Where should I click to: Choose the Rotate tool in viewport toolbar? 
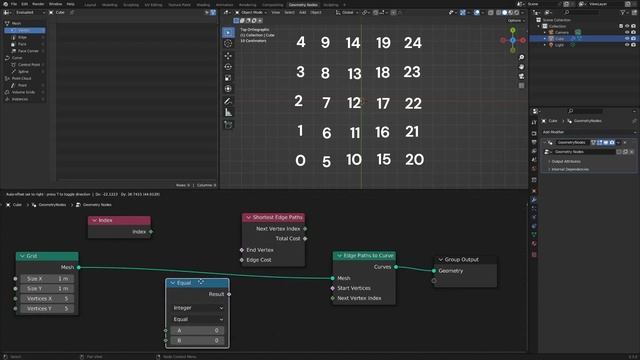pos(228,67)
